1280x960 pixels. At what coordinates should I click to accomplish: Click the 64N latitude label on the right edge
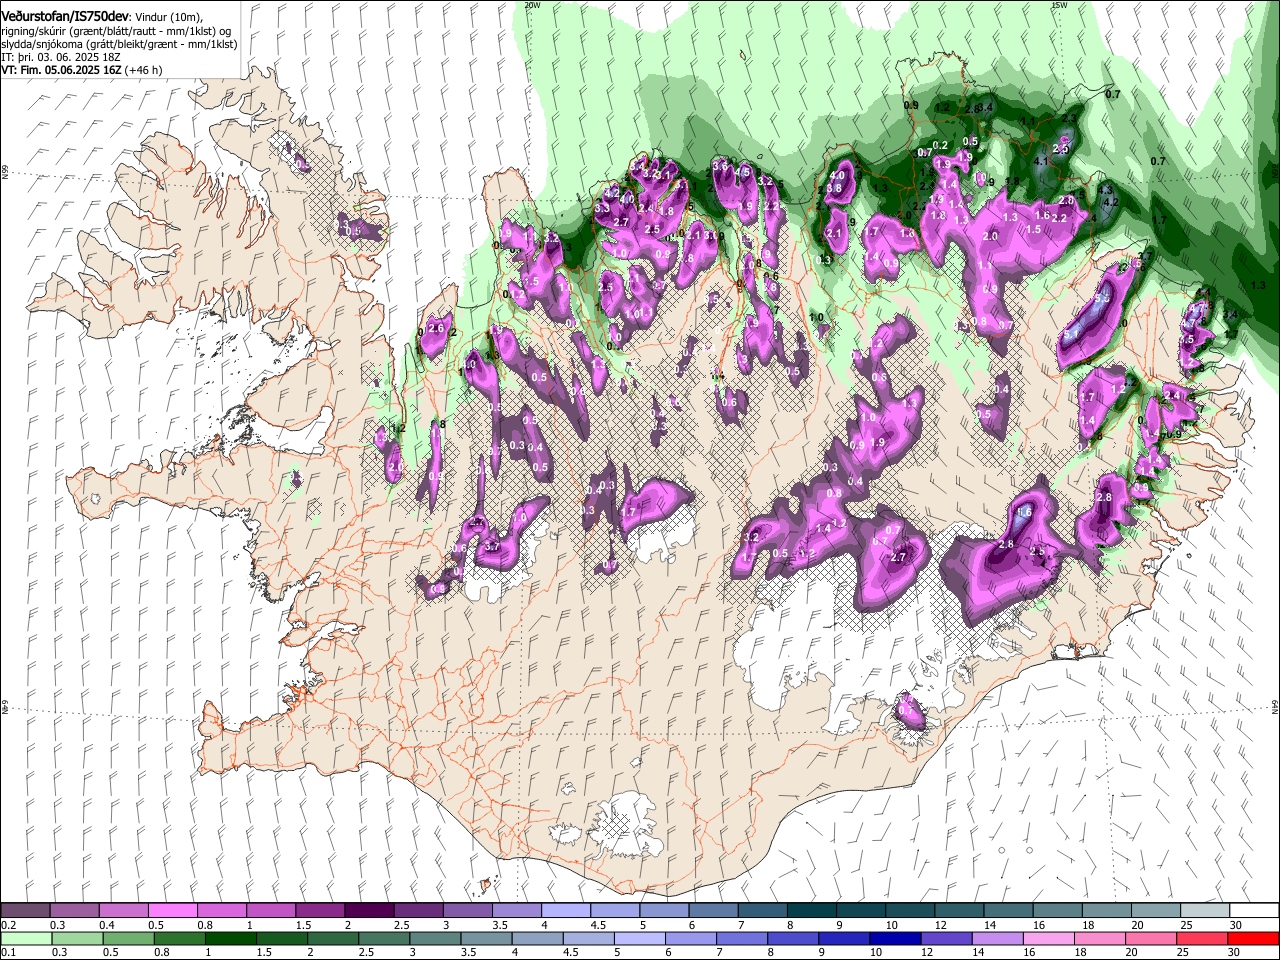(x=1275, y=706)
